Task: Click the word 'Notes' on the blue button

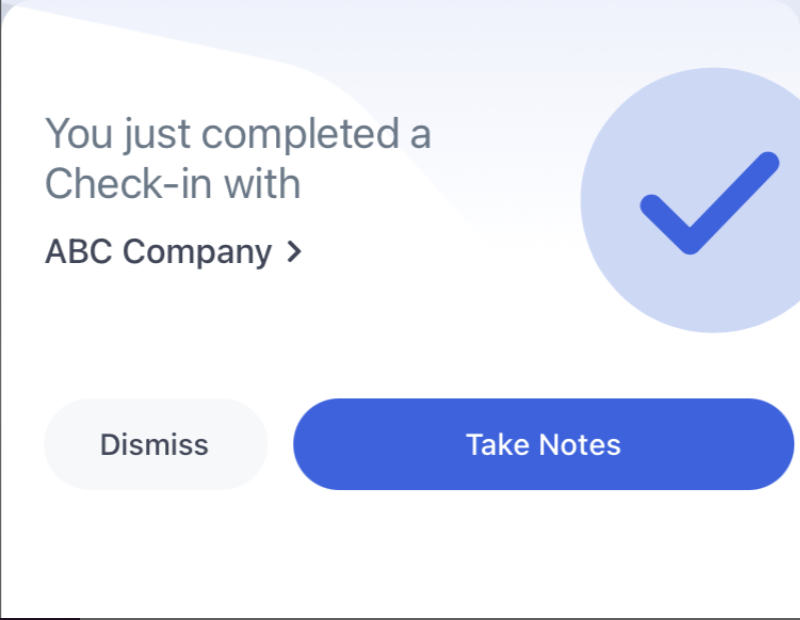Action: pos(580,444)
